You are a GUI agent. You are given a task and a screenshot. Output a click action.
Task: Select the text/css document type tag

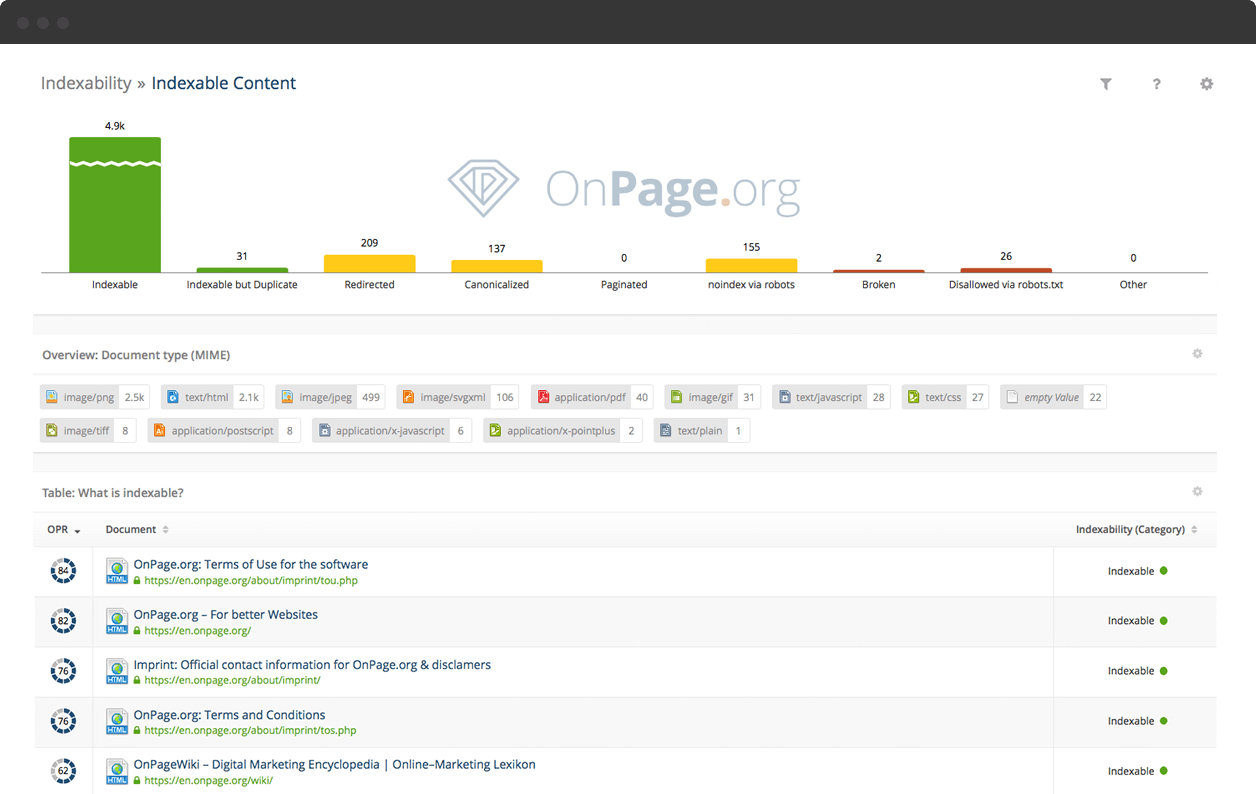pos(946,397)
